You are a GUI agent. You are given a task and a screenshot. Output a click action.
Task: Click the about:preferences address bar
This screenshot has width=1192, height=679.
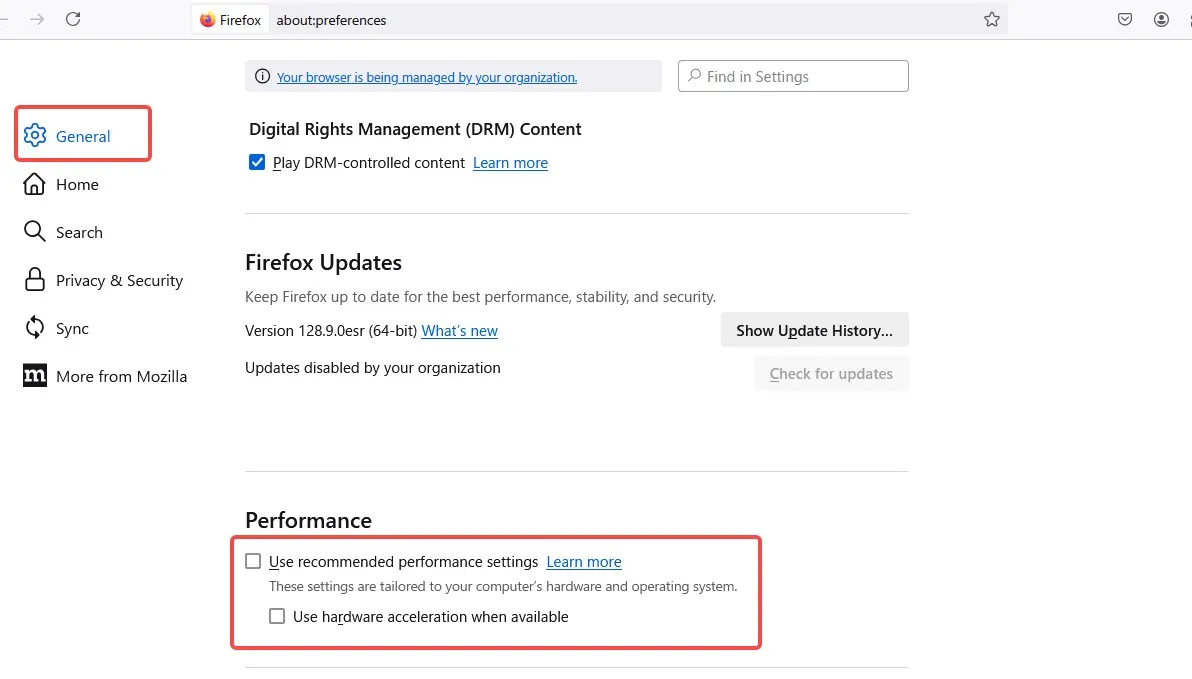tap(601, 20)
